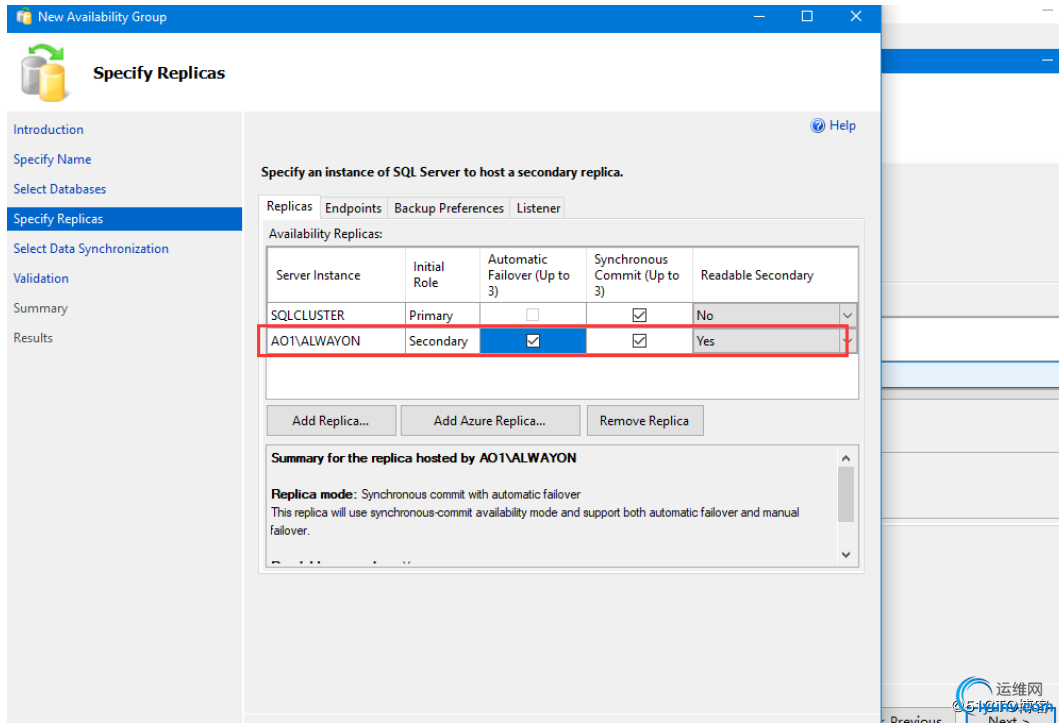Screen dimensions: 1059x723
Task: Open Readable Secondary dropdown for SQLCLUSTER
Action: 847,315
